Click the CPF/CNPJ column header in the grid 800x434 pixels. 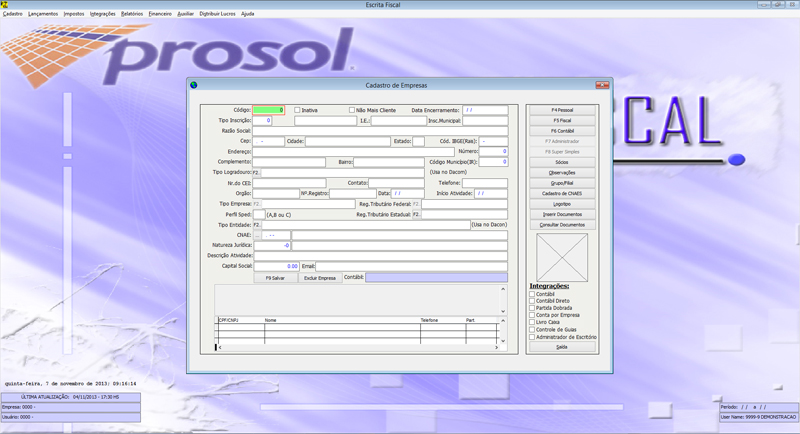pyautogui.click(x=228, y=320)
